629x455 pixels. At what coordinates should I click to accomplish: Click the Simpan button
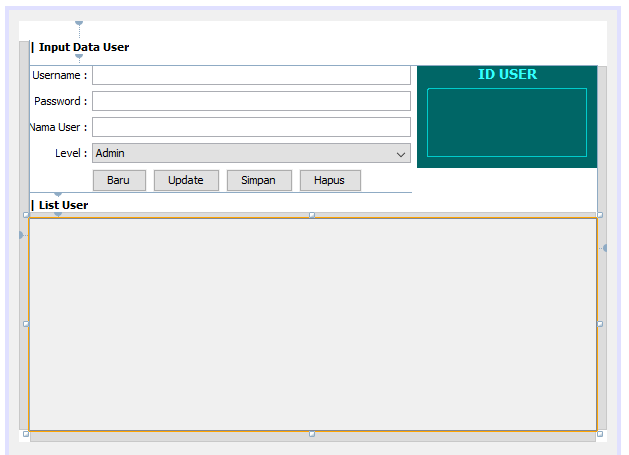click(x=259, y=181)
